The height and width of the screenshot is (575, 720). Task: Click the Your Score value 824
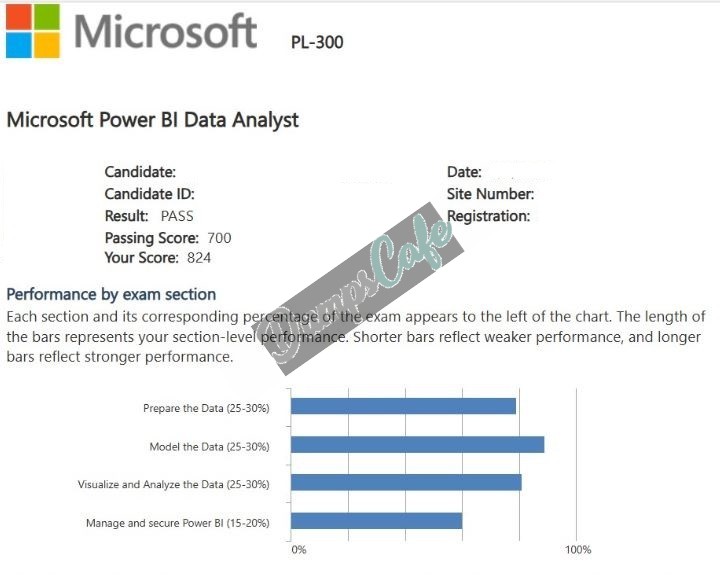199,258
